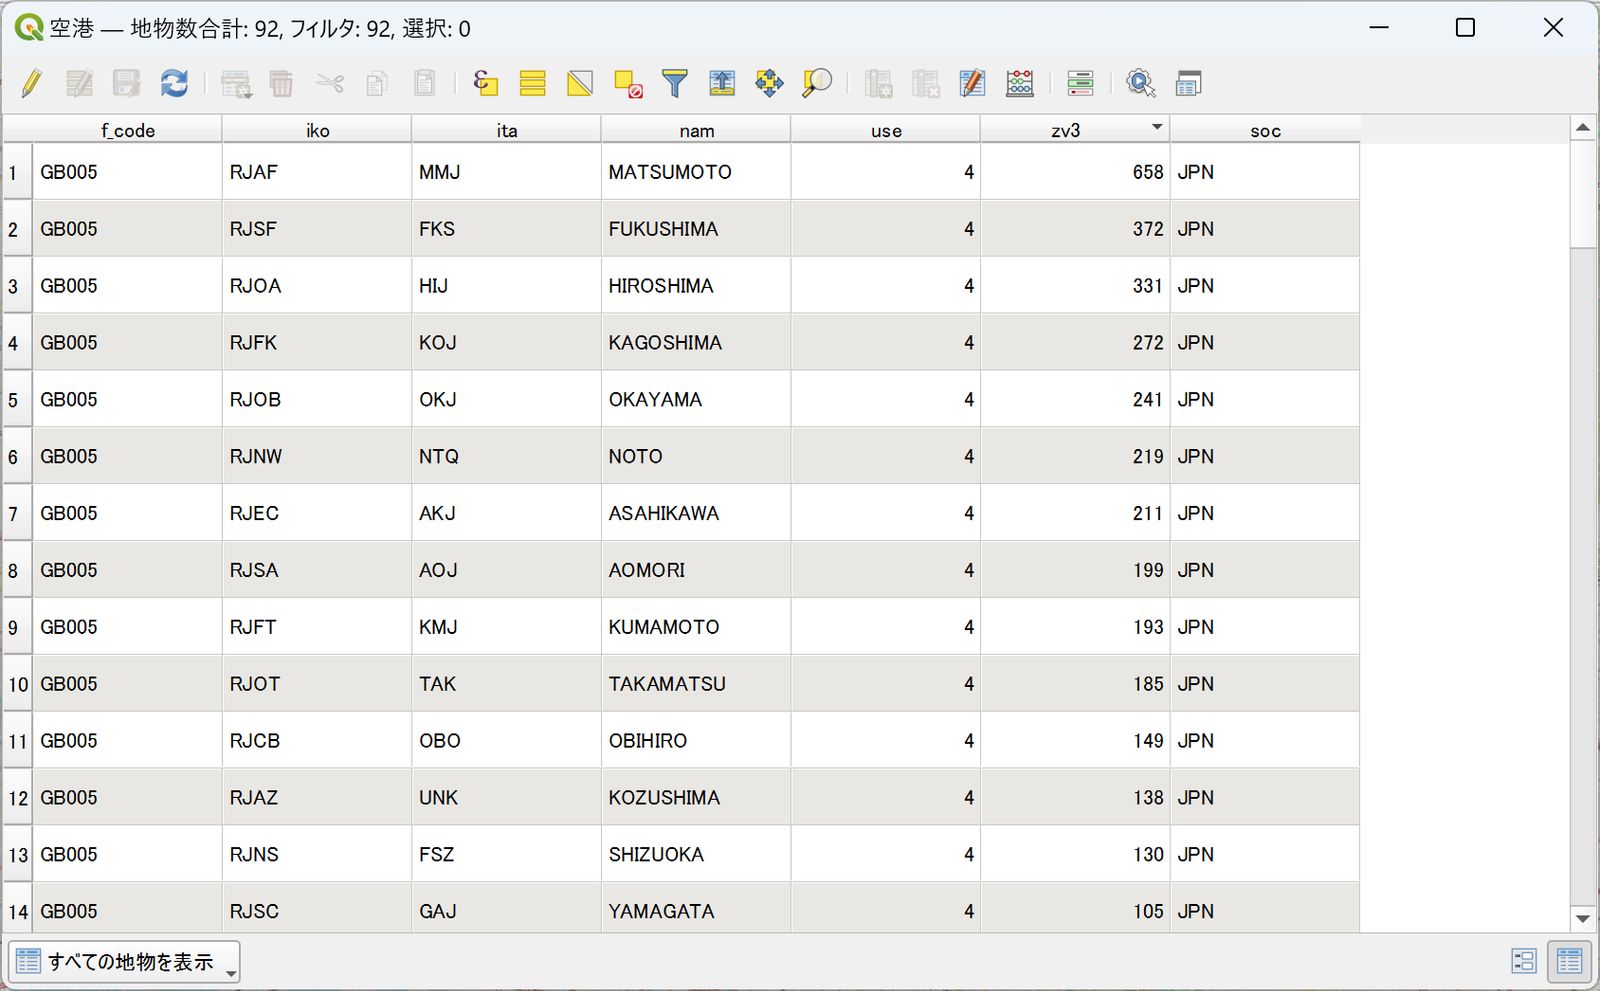Sort by the ita column header
The image size is (1600, 991).
click(x=507, y=130)
